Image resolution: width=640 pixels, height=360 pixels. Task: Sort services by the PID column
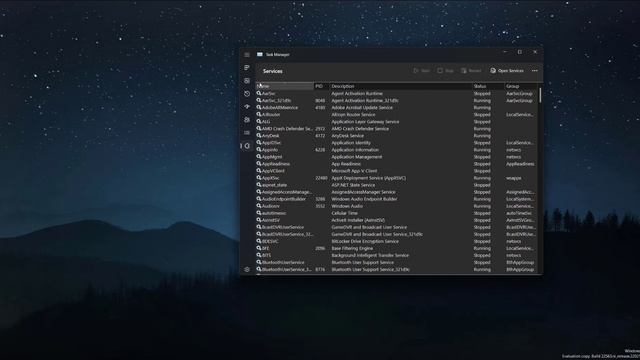click(x=322, y=86)
